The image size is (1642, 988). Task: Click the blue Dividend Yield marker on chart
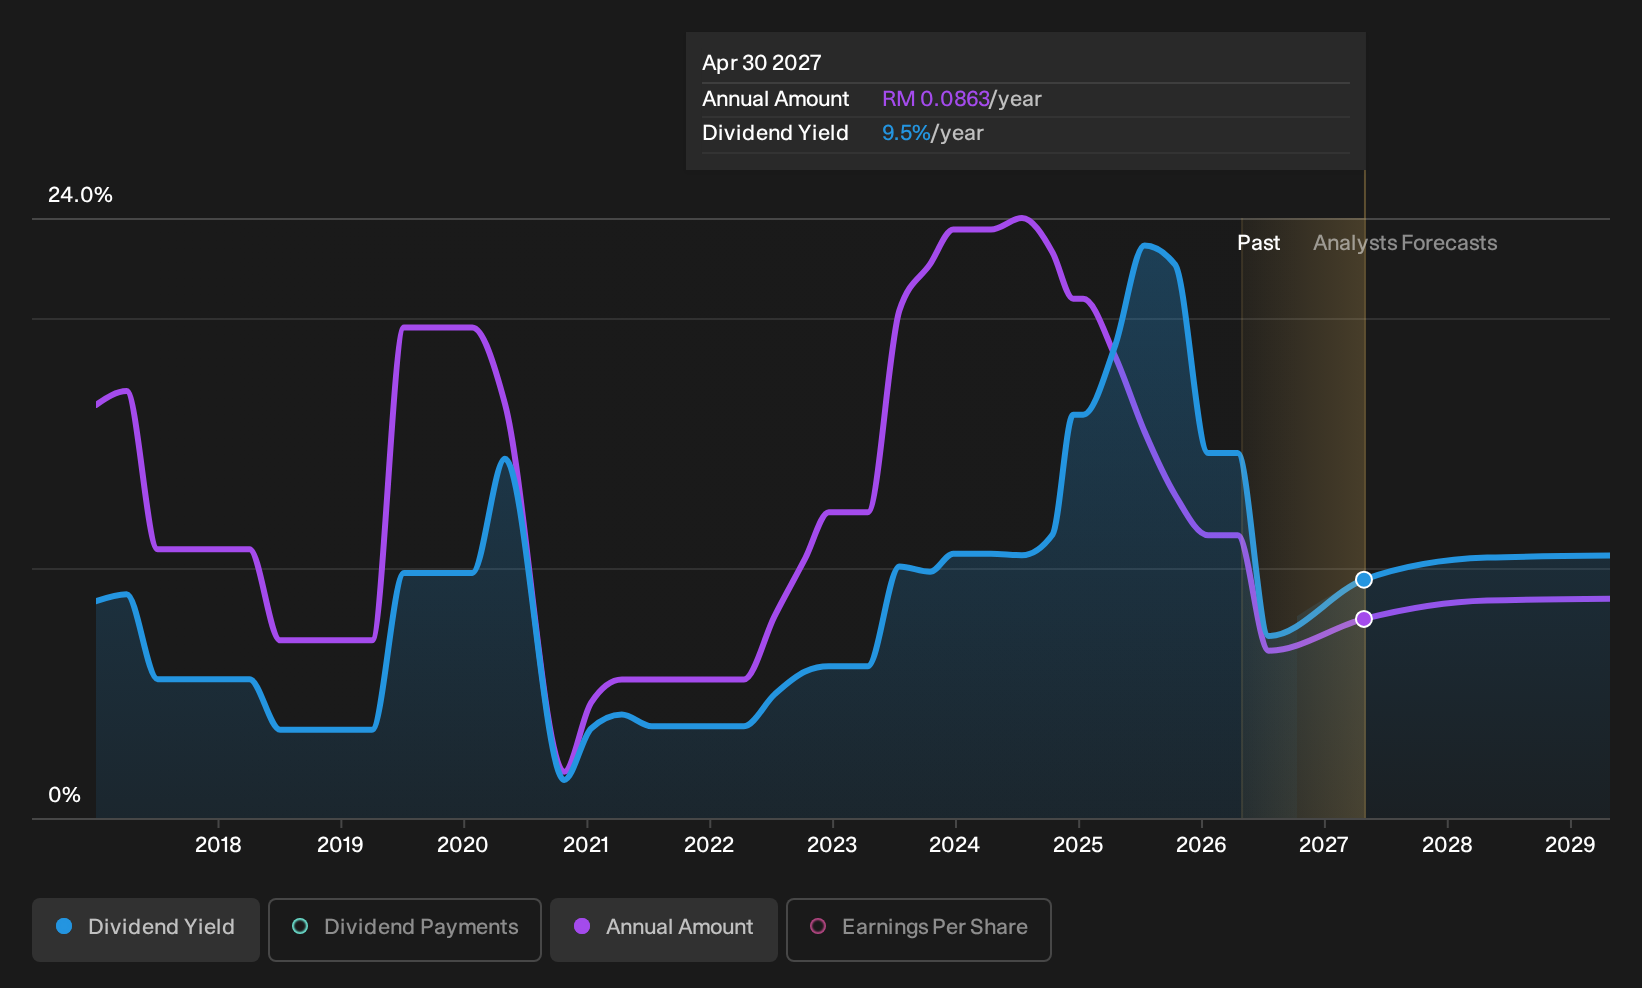(x=1363, y=580)
